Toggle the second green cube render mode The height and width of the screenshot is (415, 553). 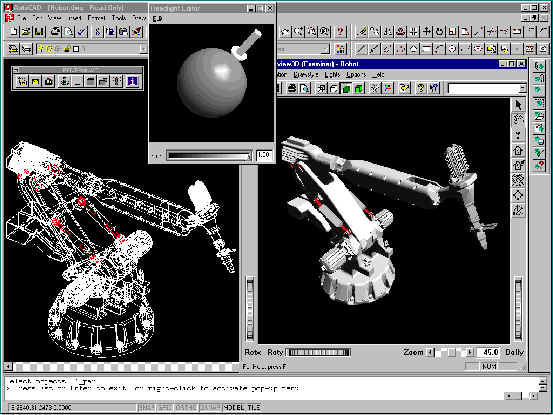pos(359,88)
